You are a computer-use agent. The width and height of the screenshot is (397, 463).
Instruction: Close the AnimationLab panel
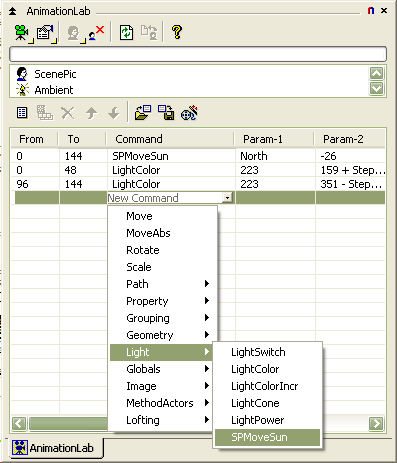(x=384, y=11)
